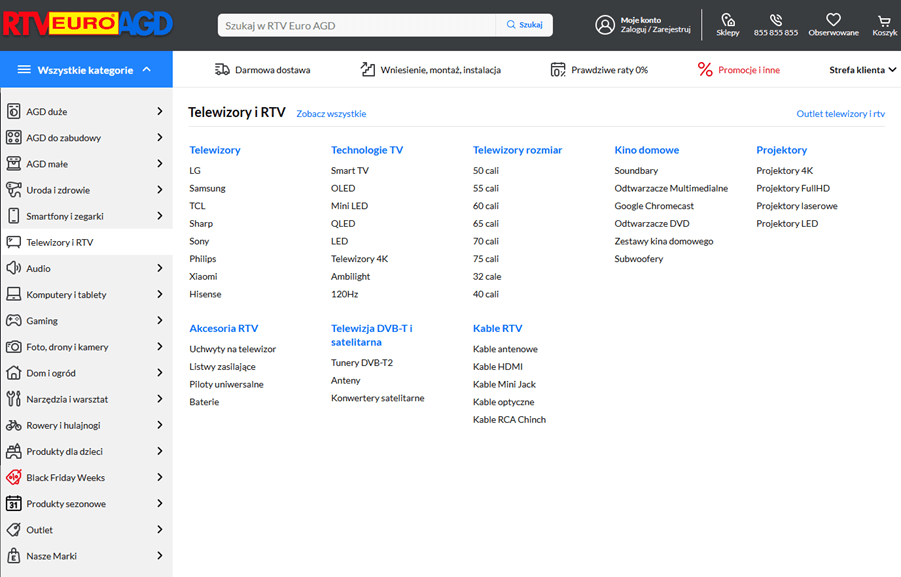This screenshot has height=577, width=901.
Task: Open Black Friday Weeks category
Action: (65, 478)
